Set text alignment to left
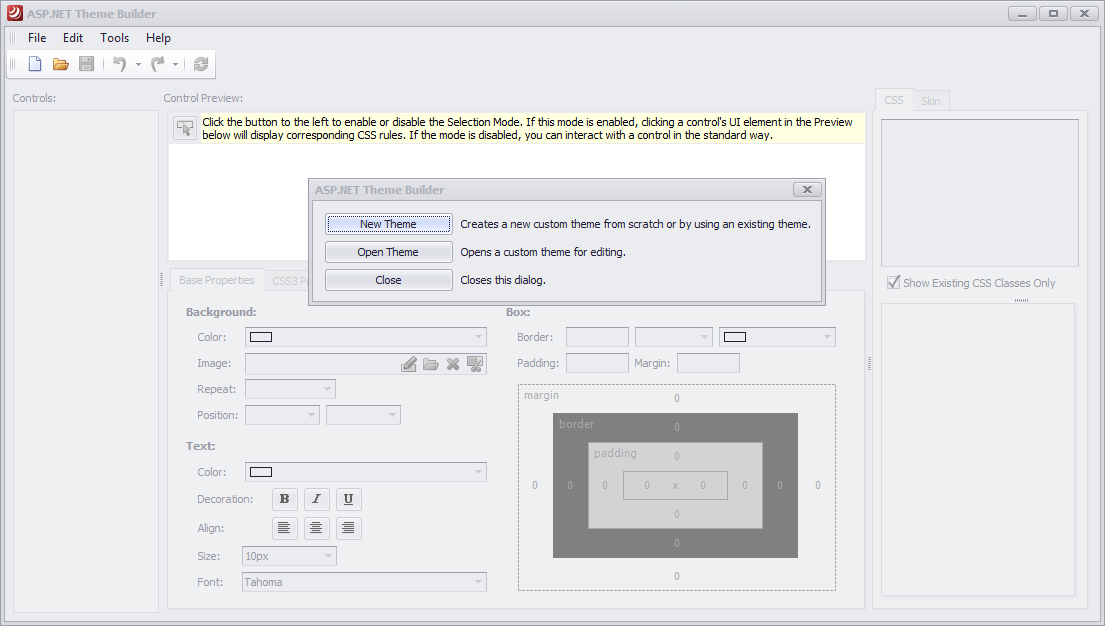This screenshot has height=626, width=1105. pyautogui.click(x=285, y=528)
